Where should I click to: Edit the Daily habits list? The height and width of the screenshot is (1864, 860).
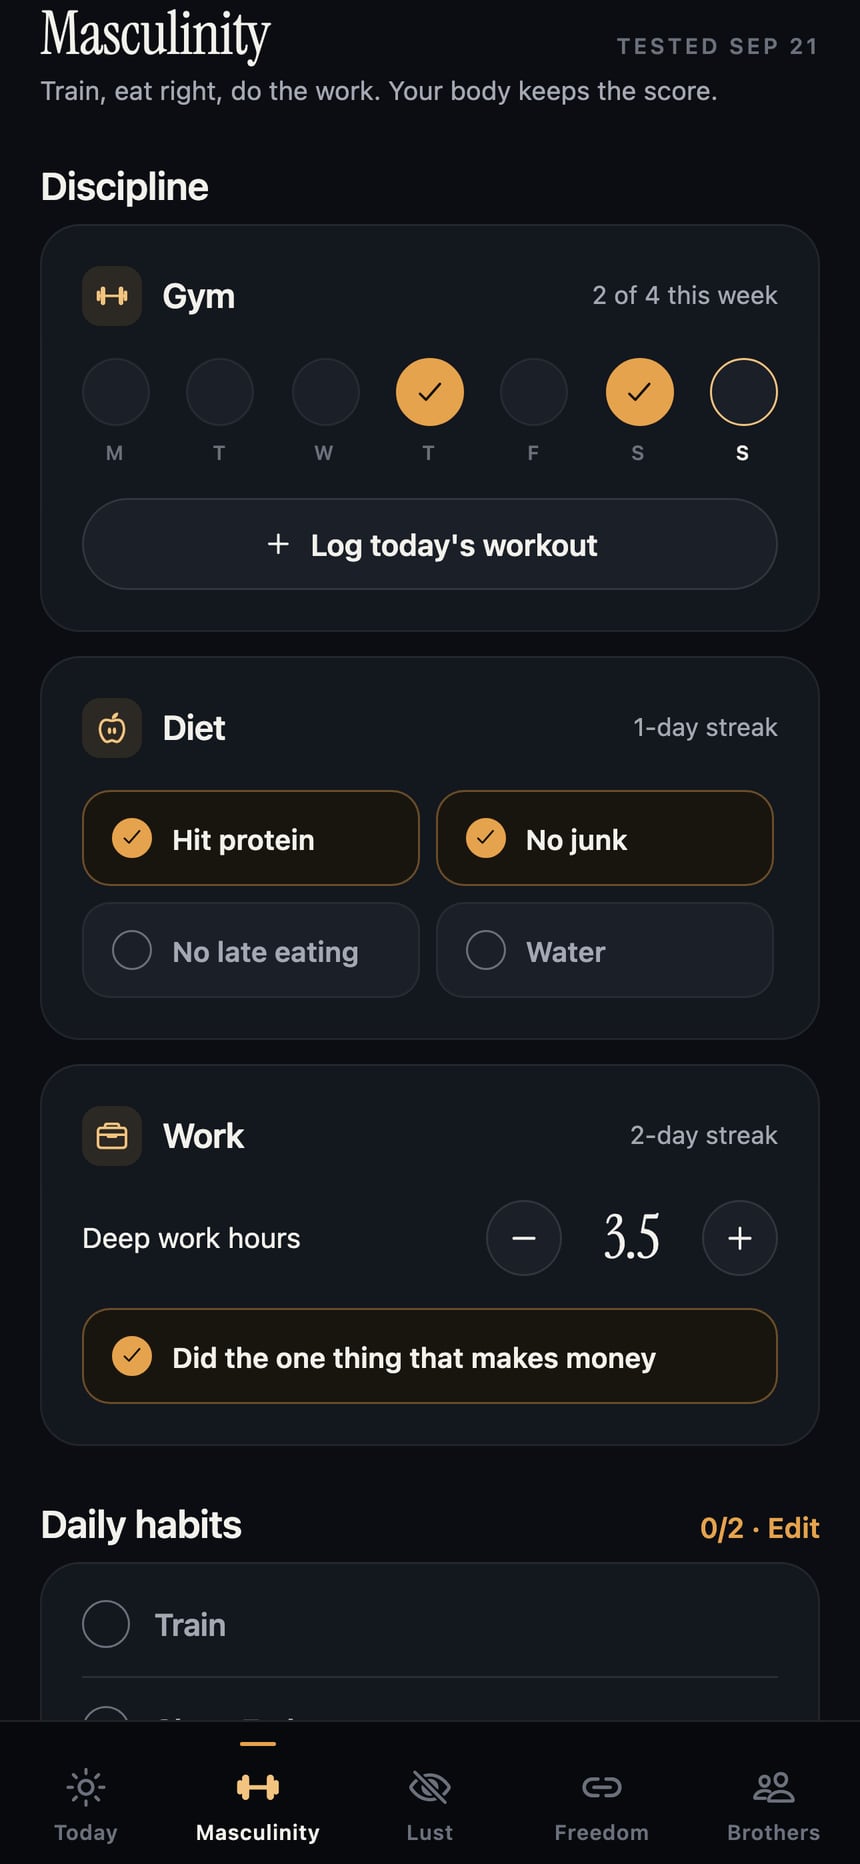pos(794,1528)
